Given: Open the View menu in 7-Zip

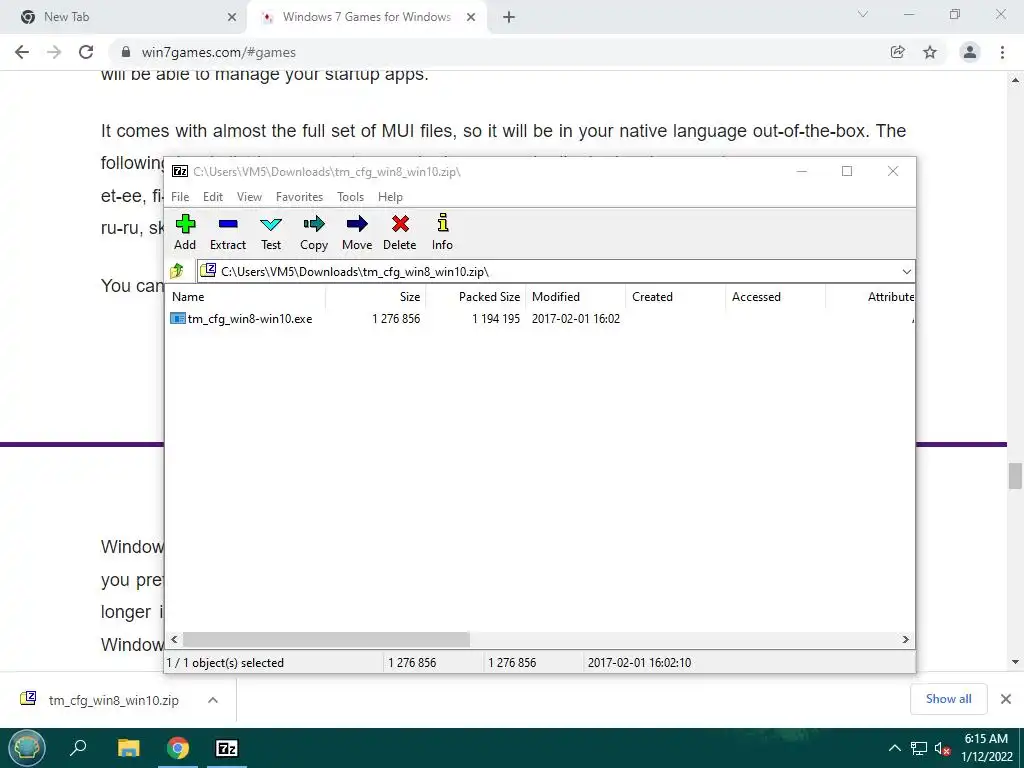Looking at the screenshot, I should coord(249,197).
